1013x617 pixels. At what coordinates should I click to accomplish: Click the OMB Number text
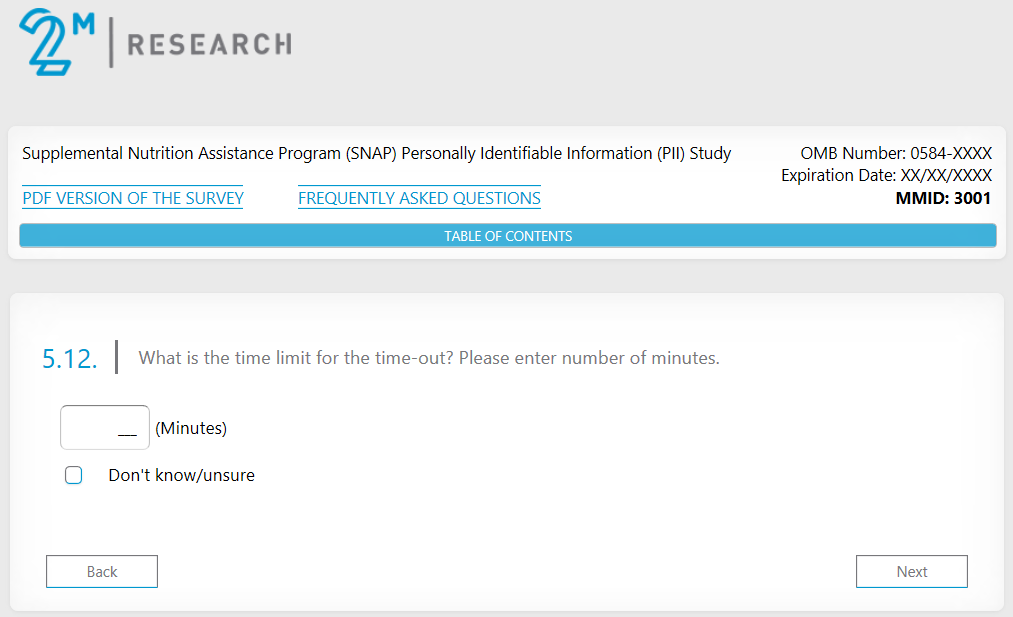tap(896, 153)
